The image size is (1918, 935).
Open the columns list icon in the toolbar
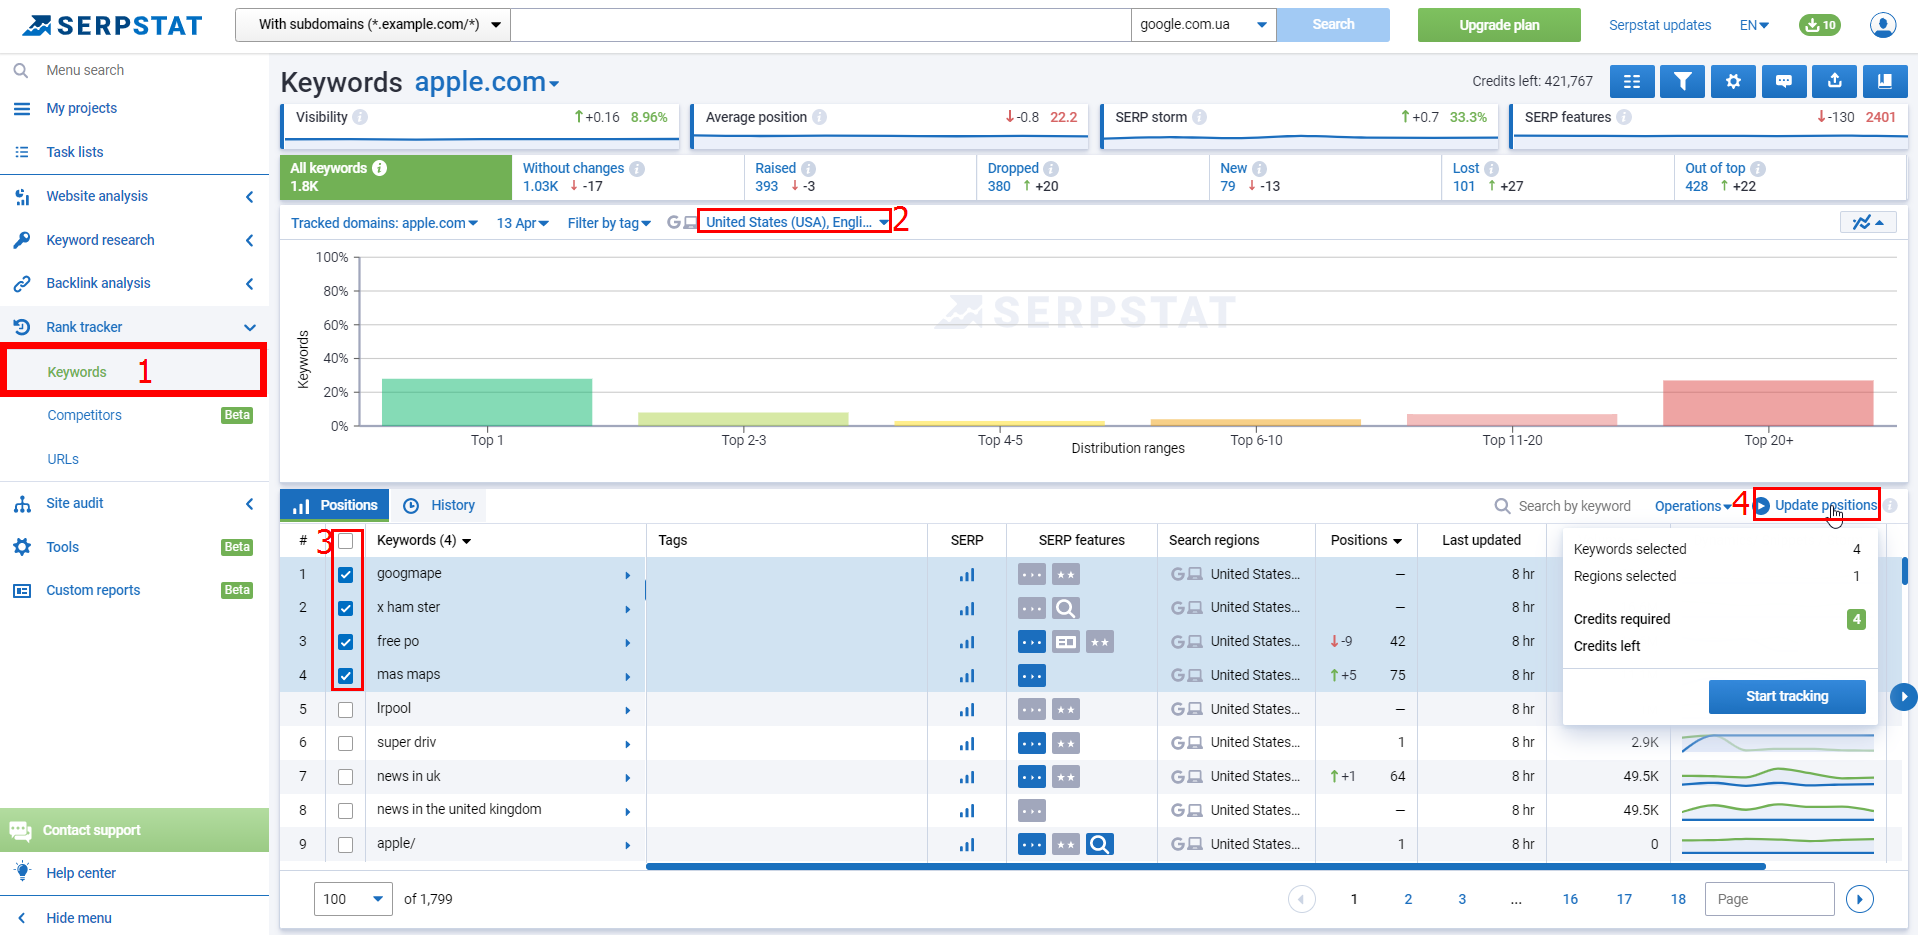(1631, 81)
